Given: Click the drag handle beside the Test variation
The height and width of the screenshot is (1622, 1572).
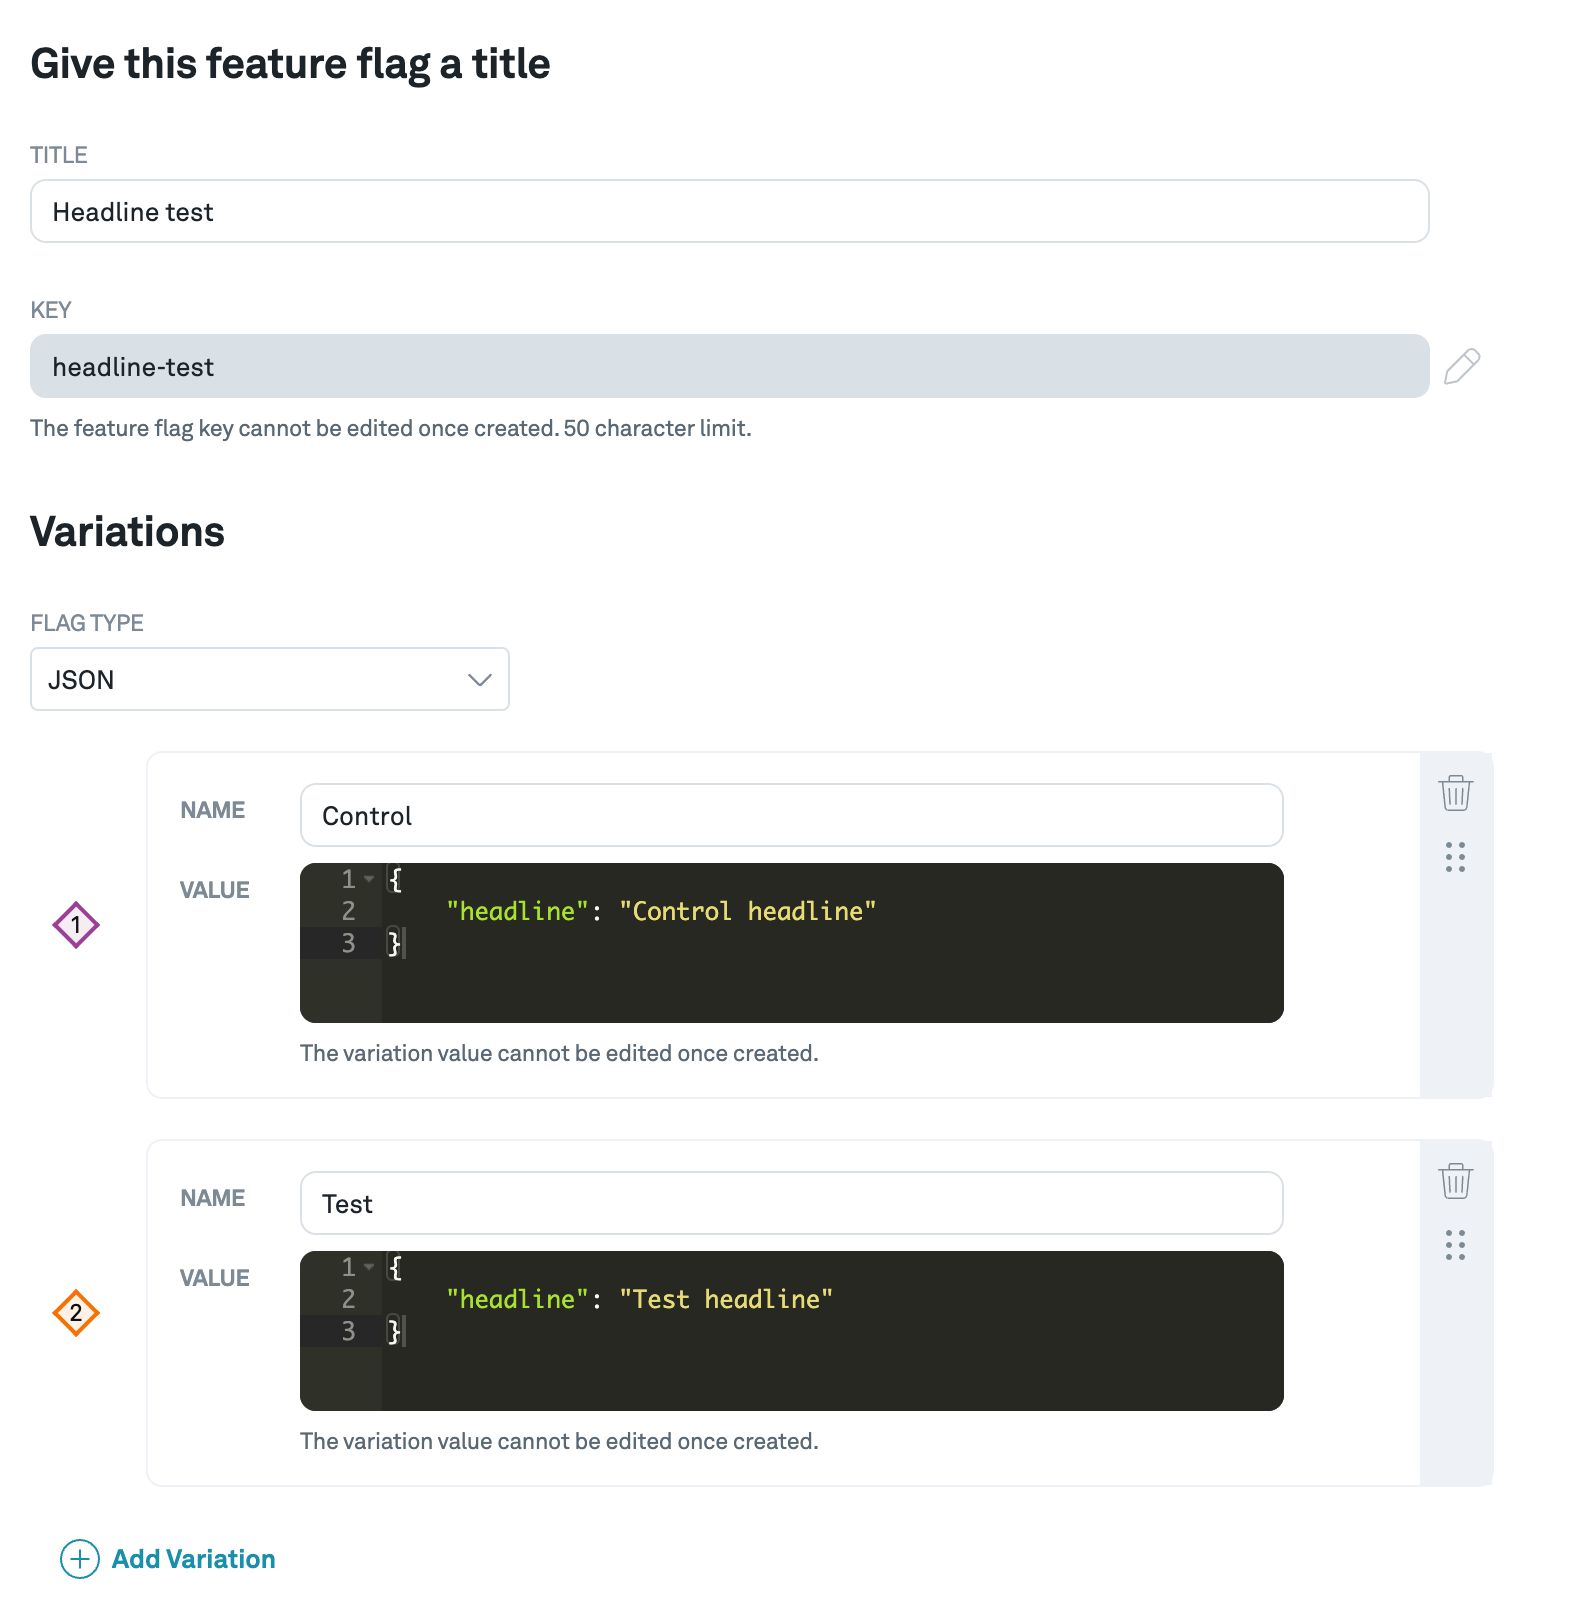Looking at the screenshot, I should pyautogui.click(x=1455, y=1245).
